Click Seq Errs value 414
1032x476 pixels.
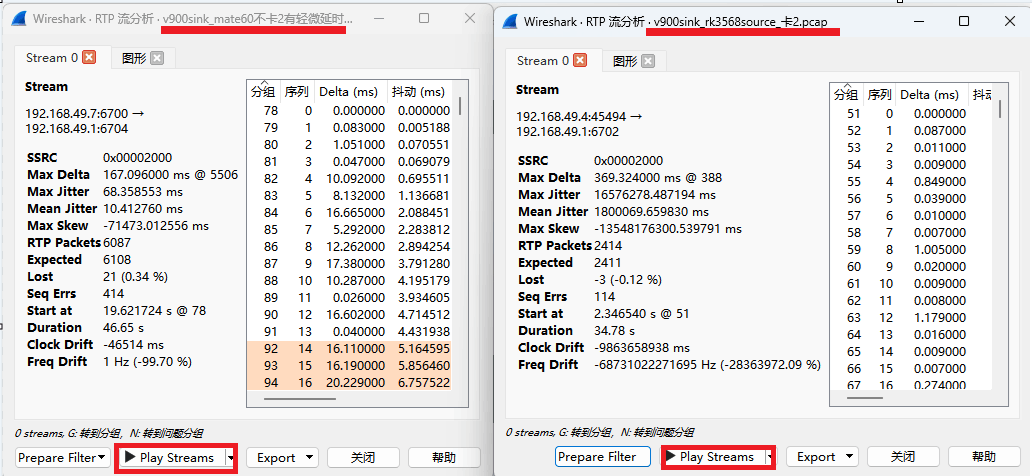114,294
